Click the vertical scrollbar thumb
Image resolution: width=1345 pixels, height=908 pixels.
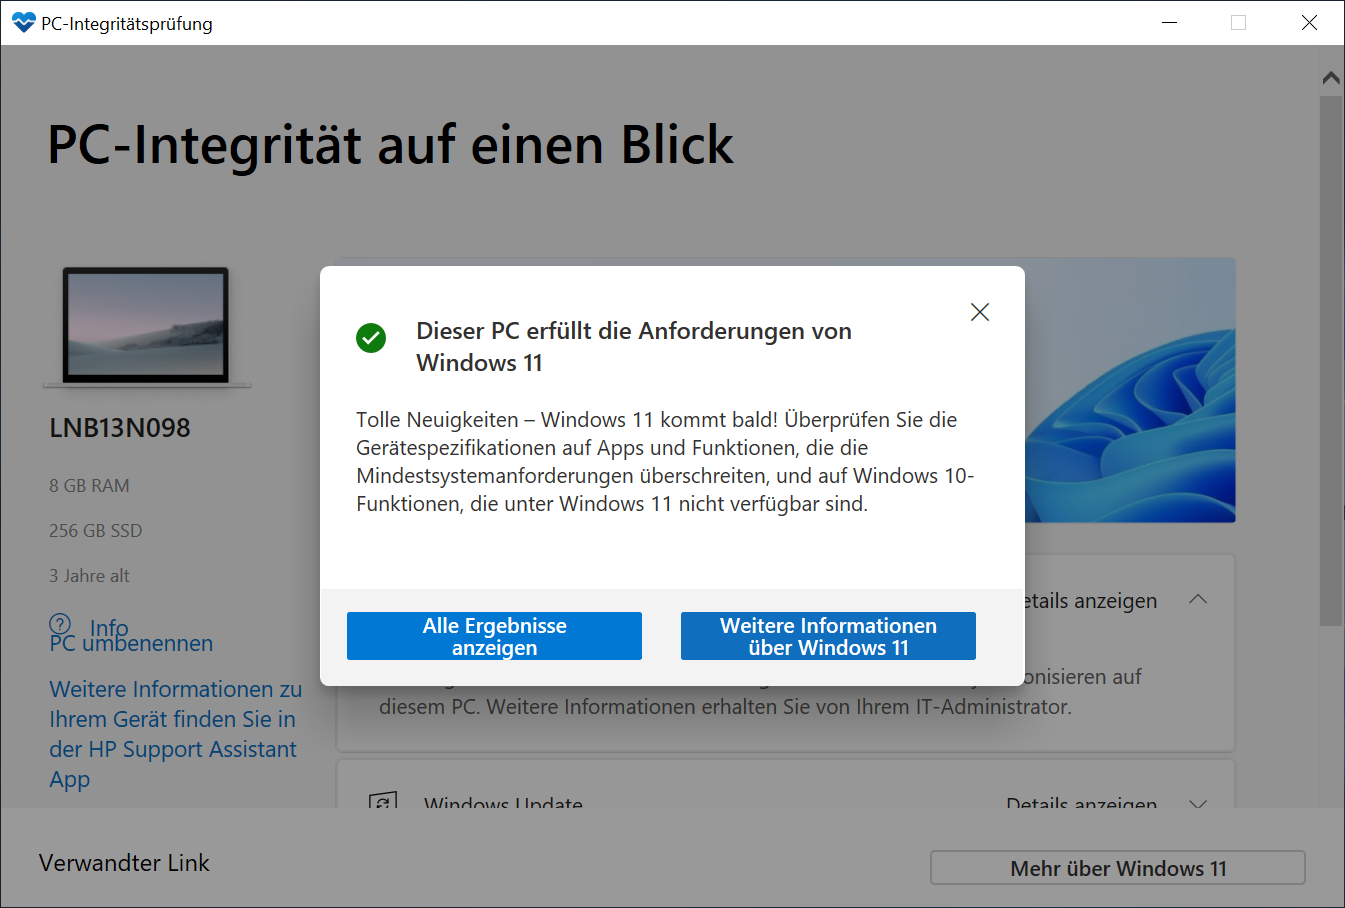click(x=1330, y=360)
